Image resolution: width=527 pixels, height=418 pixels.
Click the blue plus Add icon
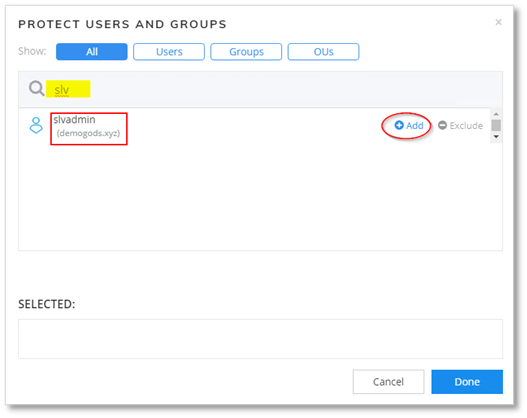pyautogui.click(x=399, y=125)
